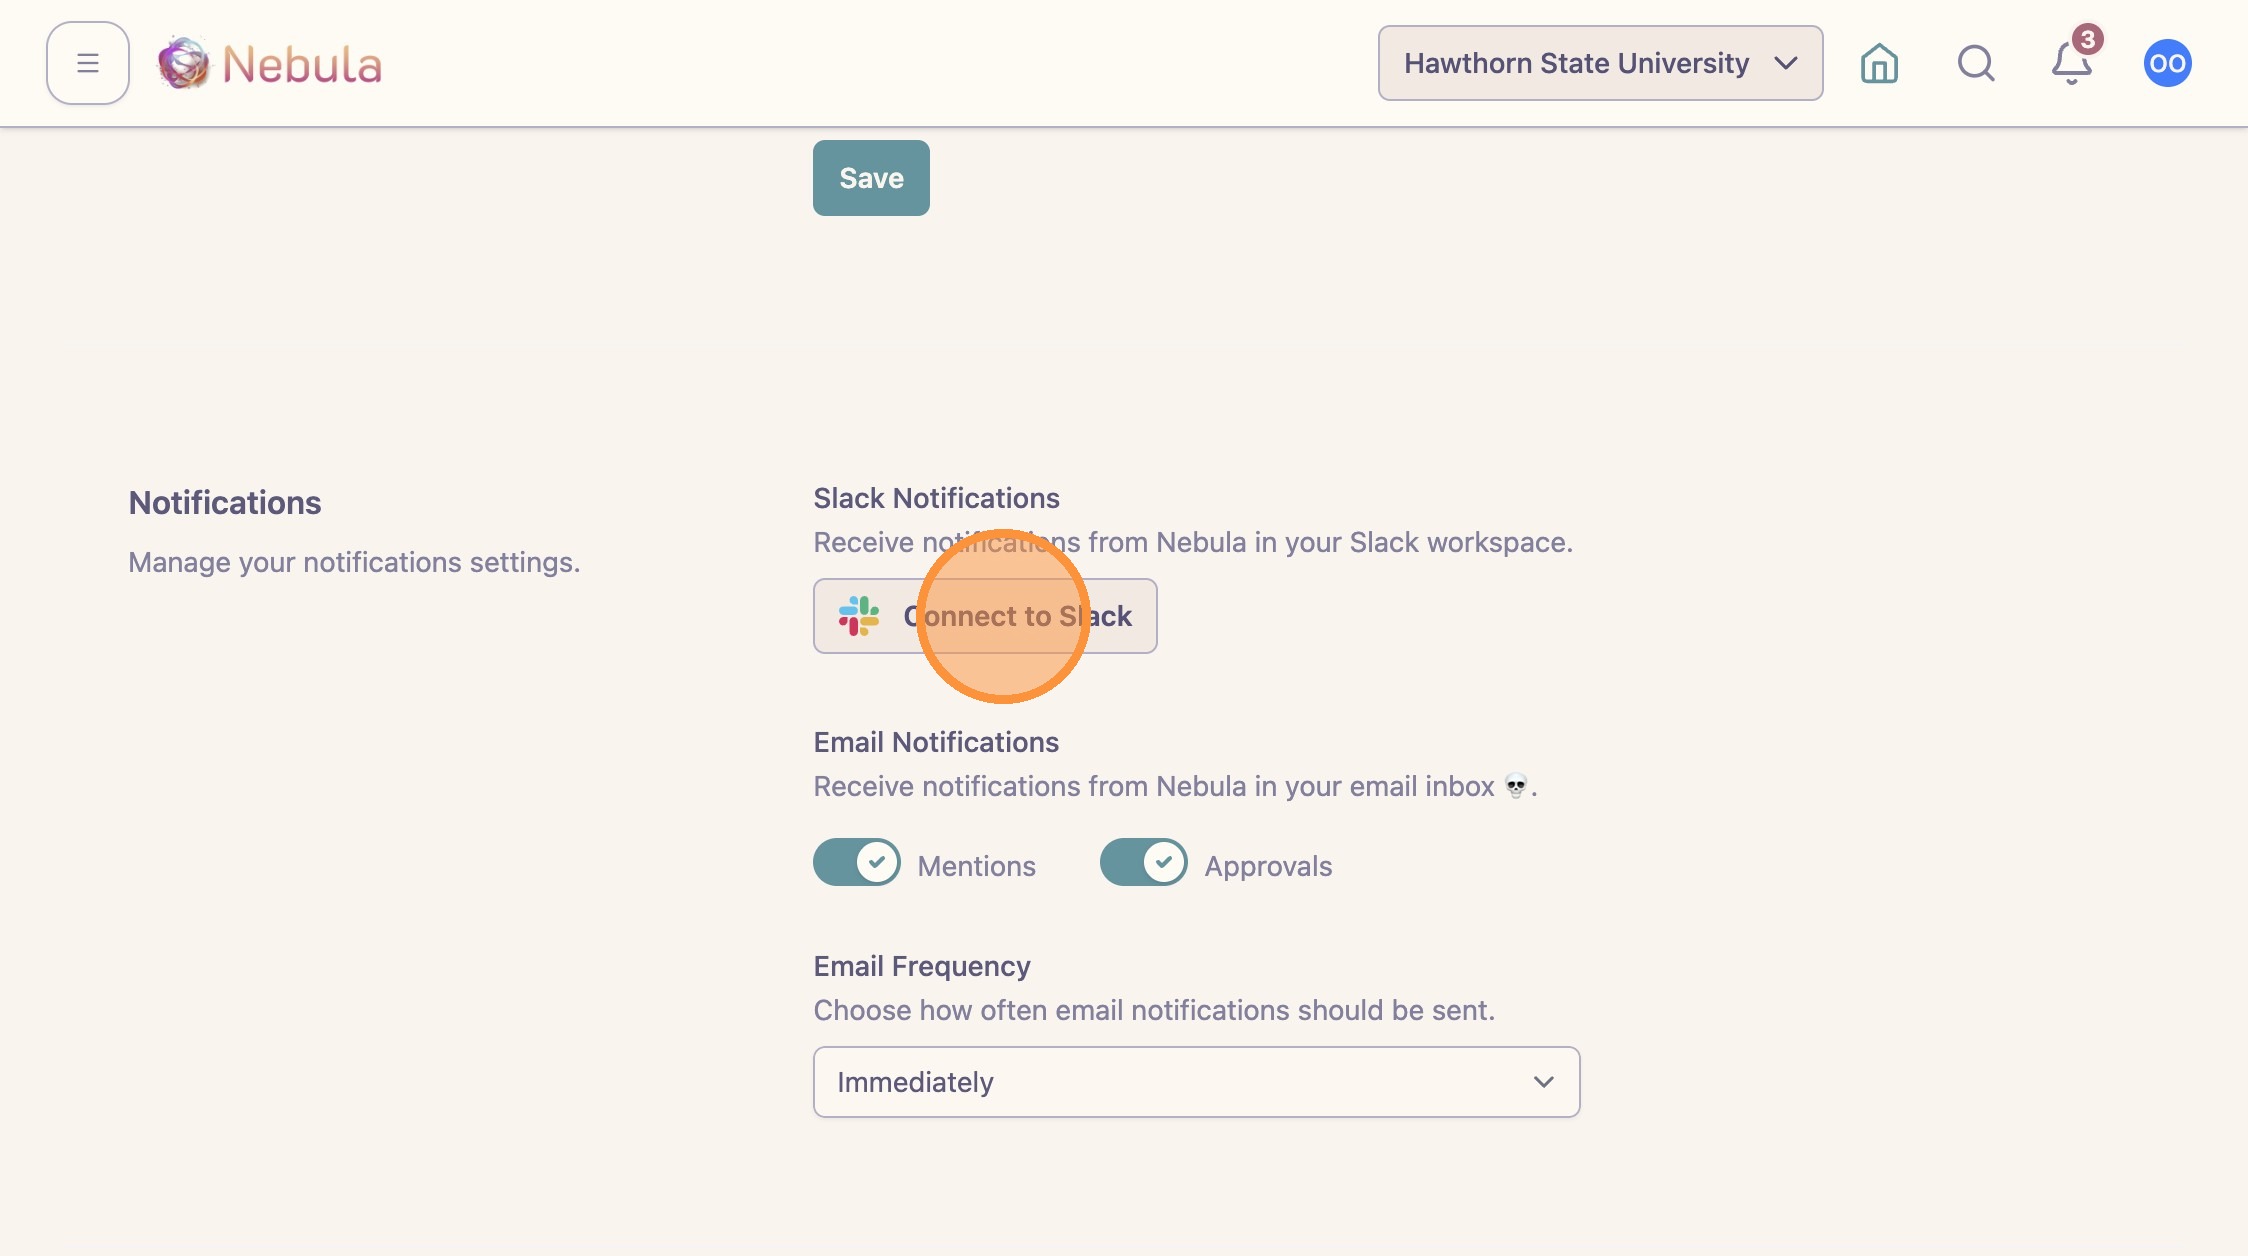Click the organization selector chevron arrow
The height and width of the screenshot is (1256, 2248).
pos(1786,63)
